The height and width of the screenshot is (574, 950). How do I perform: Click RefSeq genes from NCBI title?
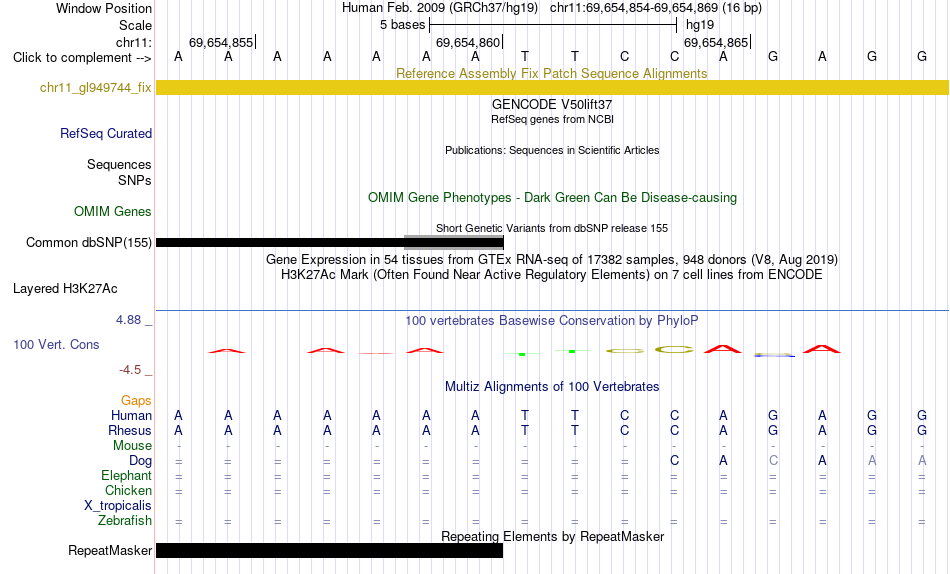coord(553,119)
